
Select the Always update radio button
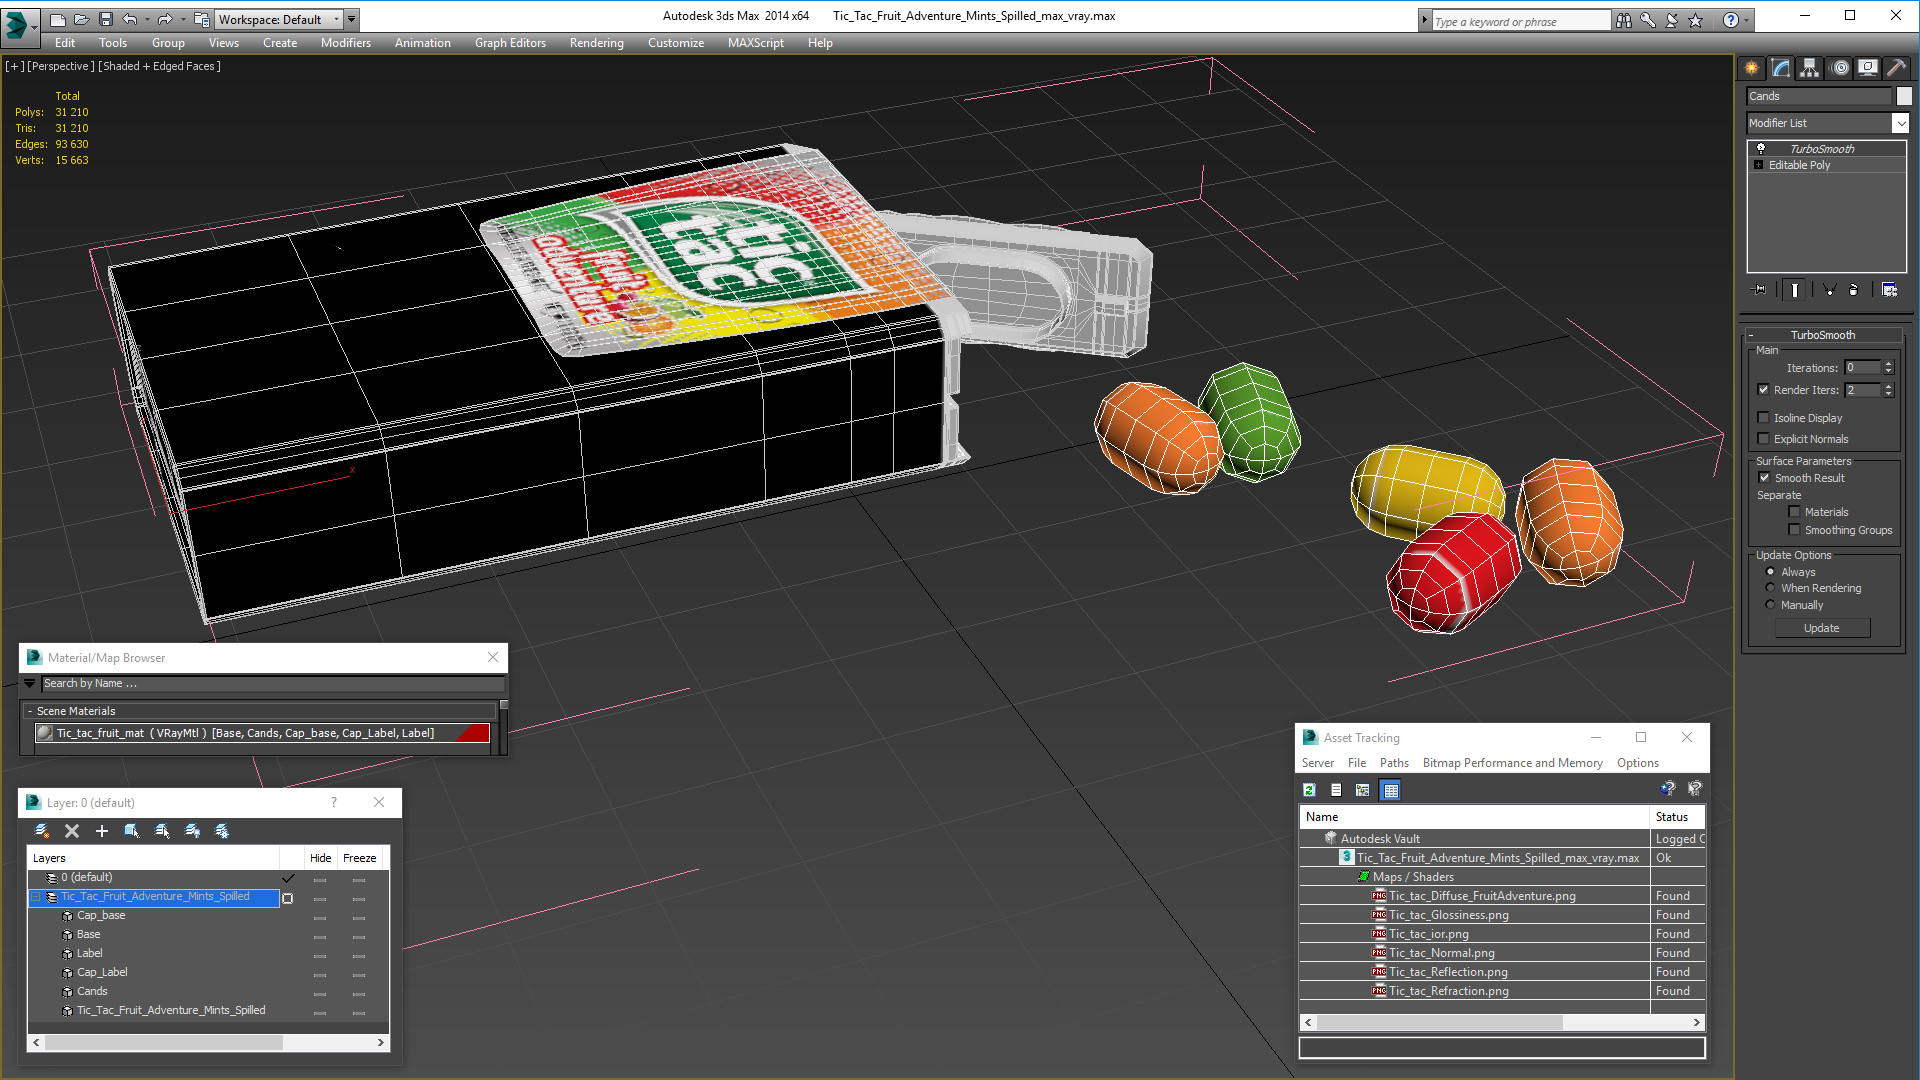[x=1770, y=572]
